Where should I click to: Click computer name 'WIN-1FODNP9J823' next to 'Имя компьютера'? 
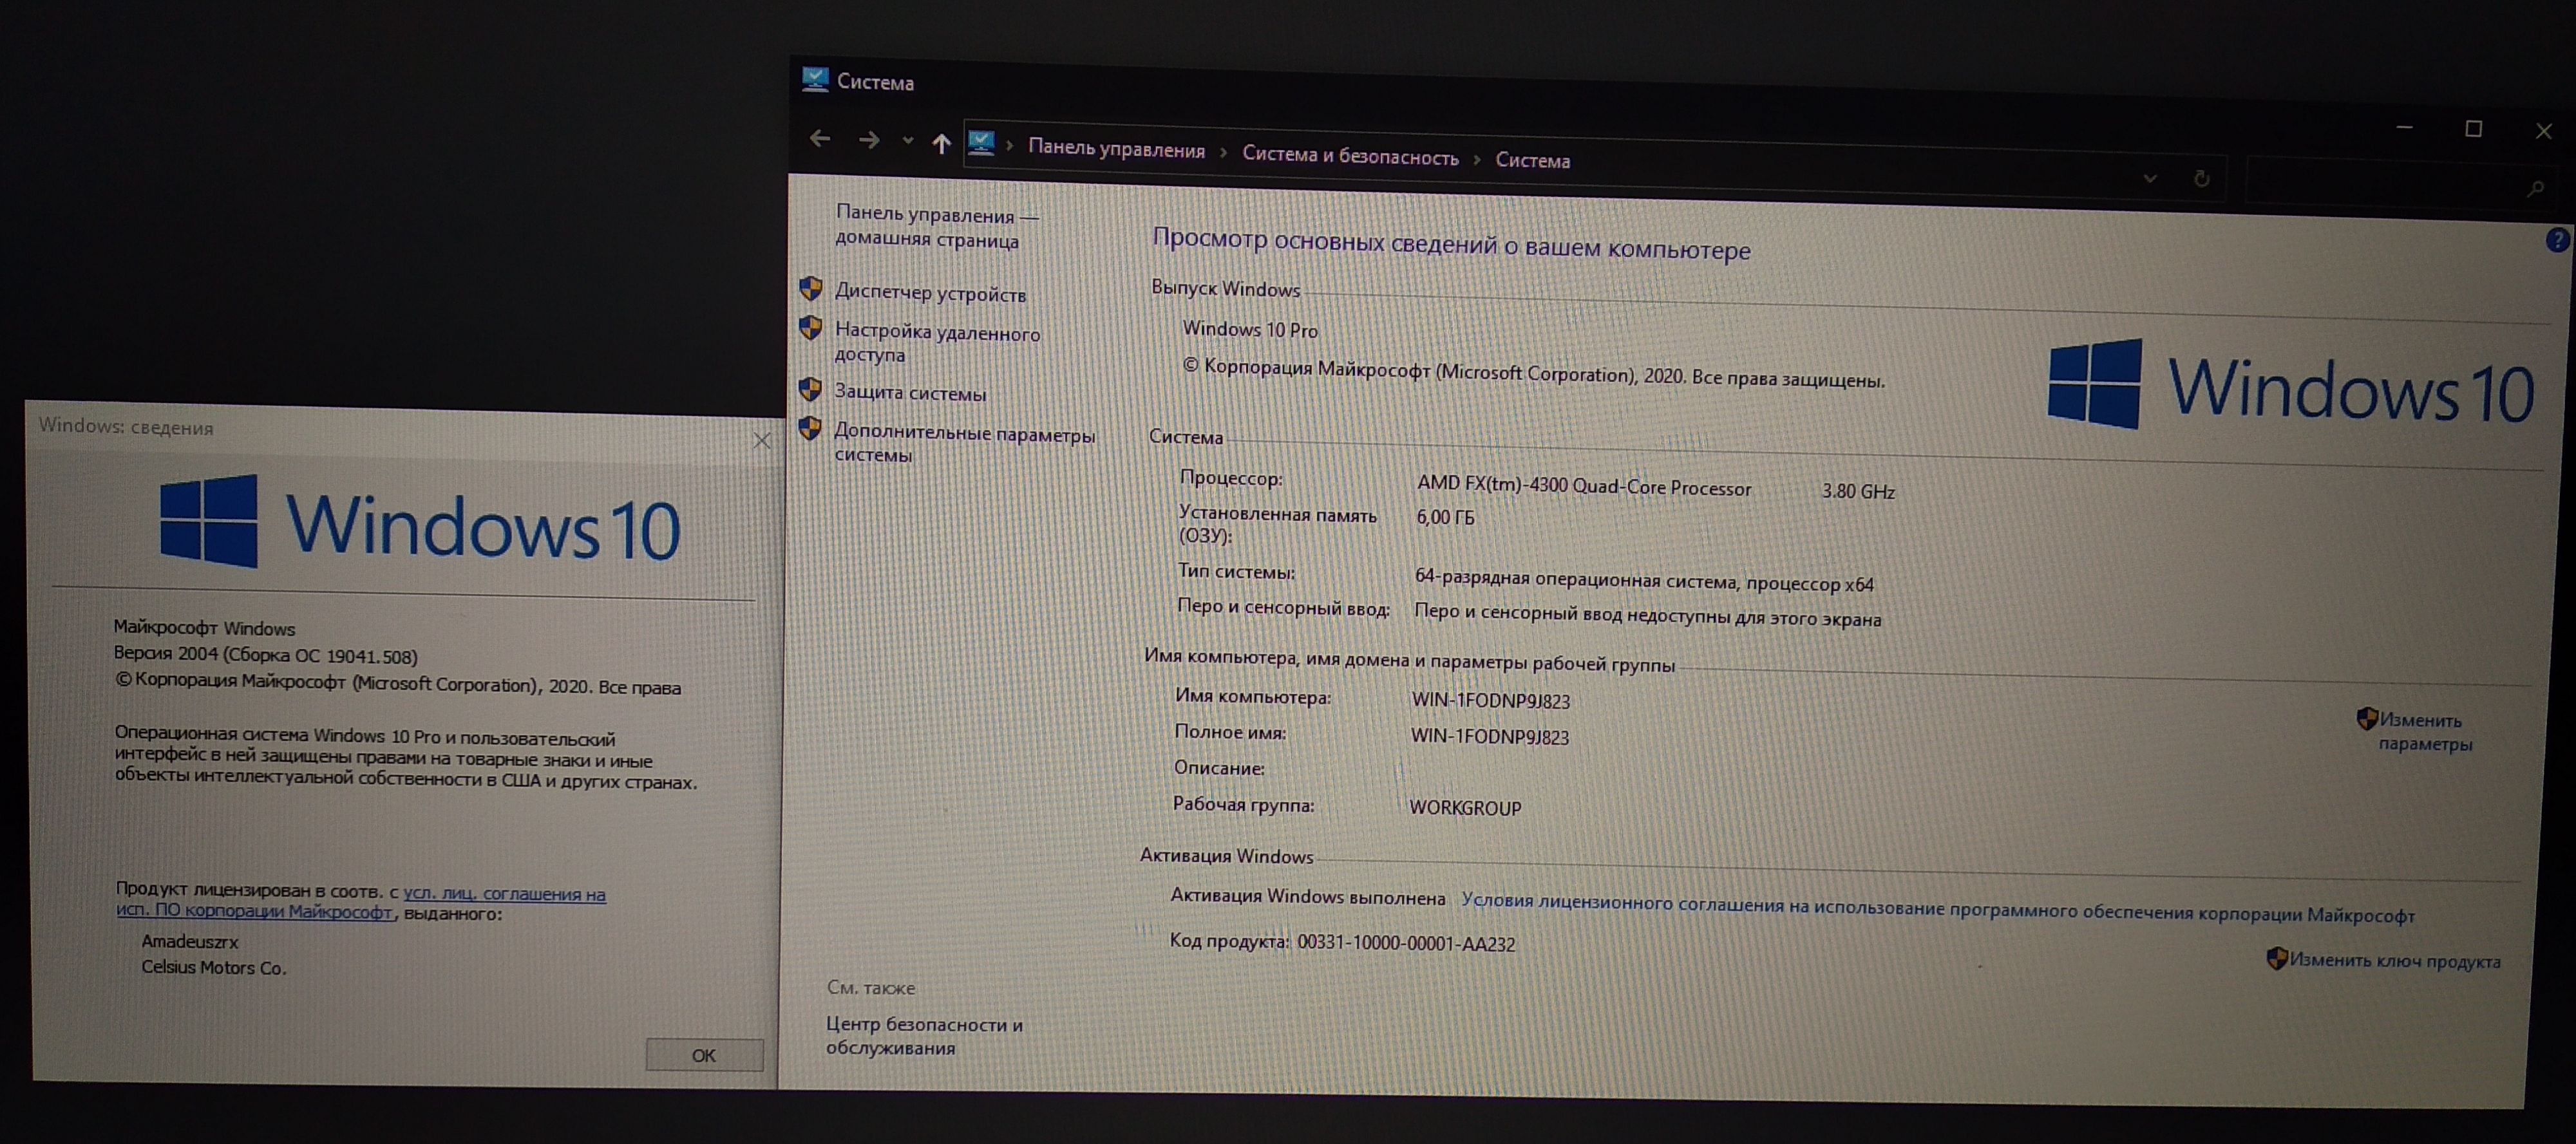click(1491, 700)
